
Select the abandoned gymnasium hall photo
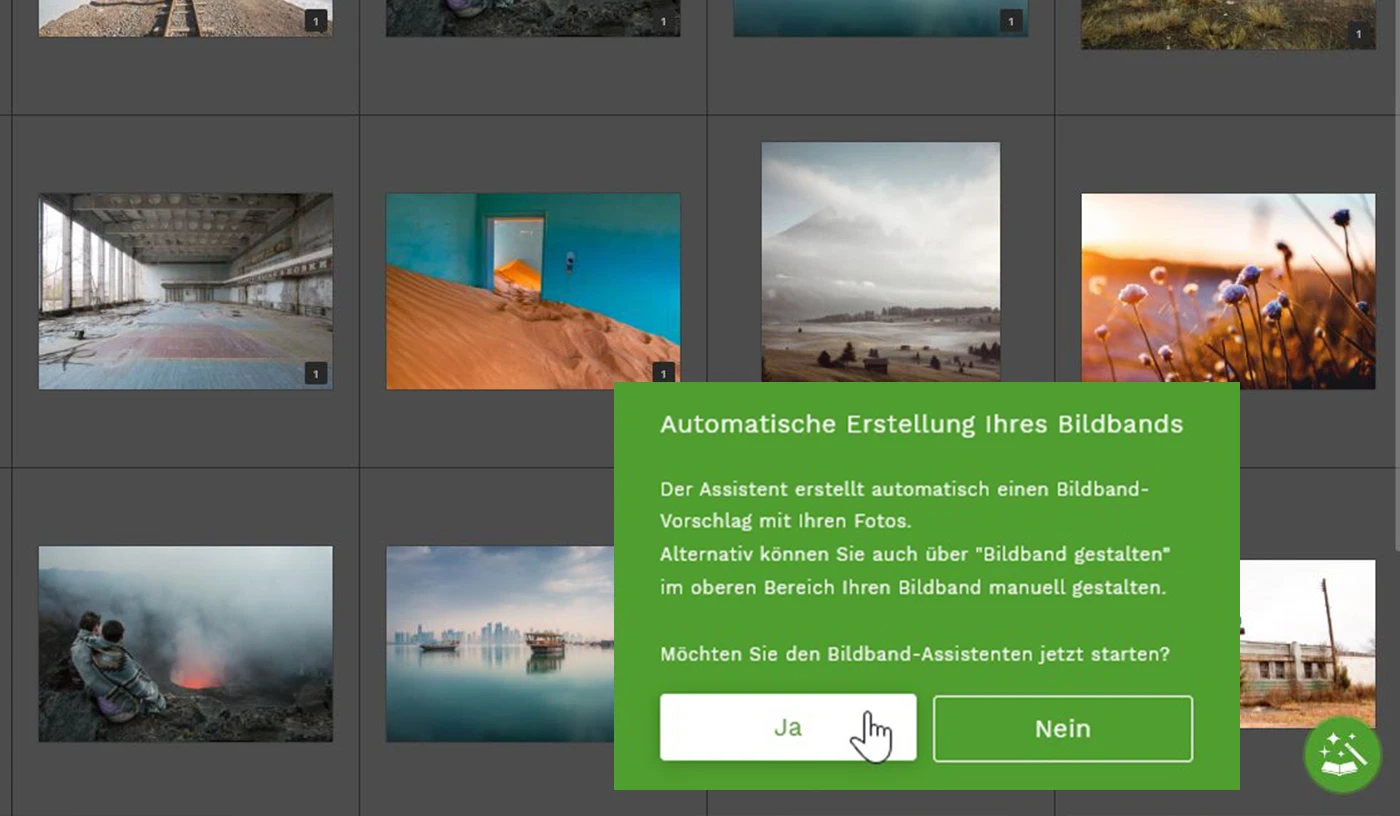click(185, 291)
